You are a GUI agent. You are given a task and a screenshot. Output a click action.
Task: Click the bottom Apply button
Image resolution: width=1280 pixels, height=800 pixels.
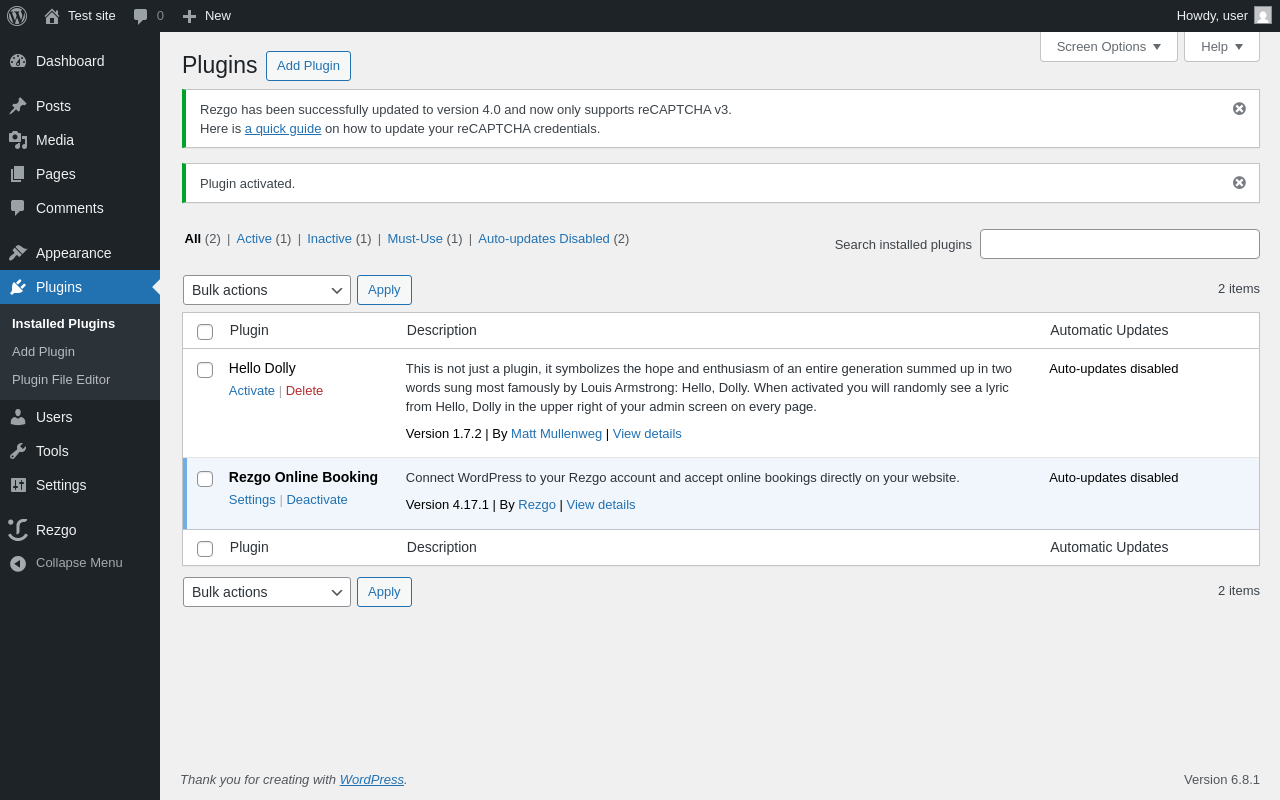coord(384,592)
